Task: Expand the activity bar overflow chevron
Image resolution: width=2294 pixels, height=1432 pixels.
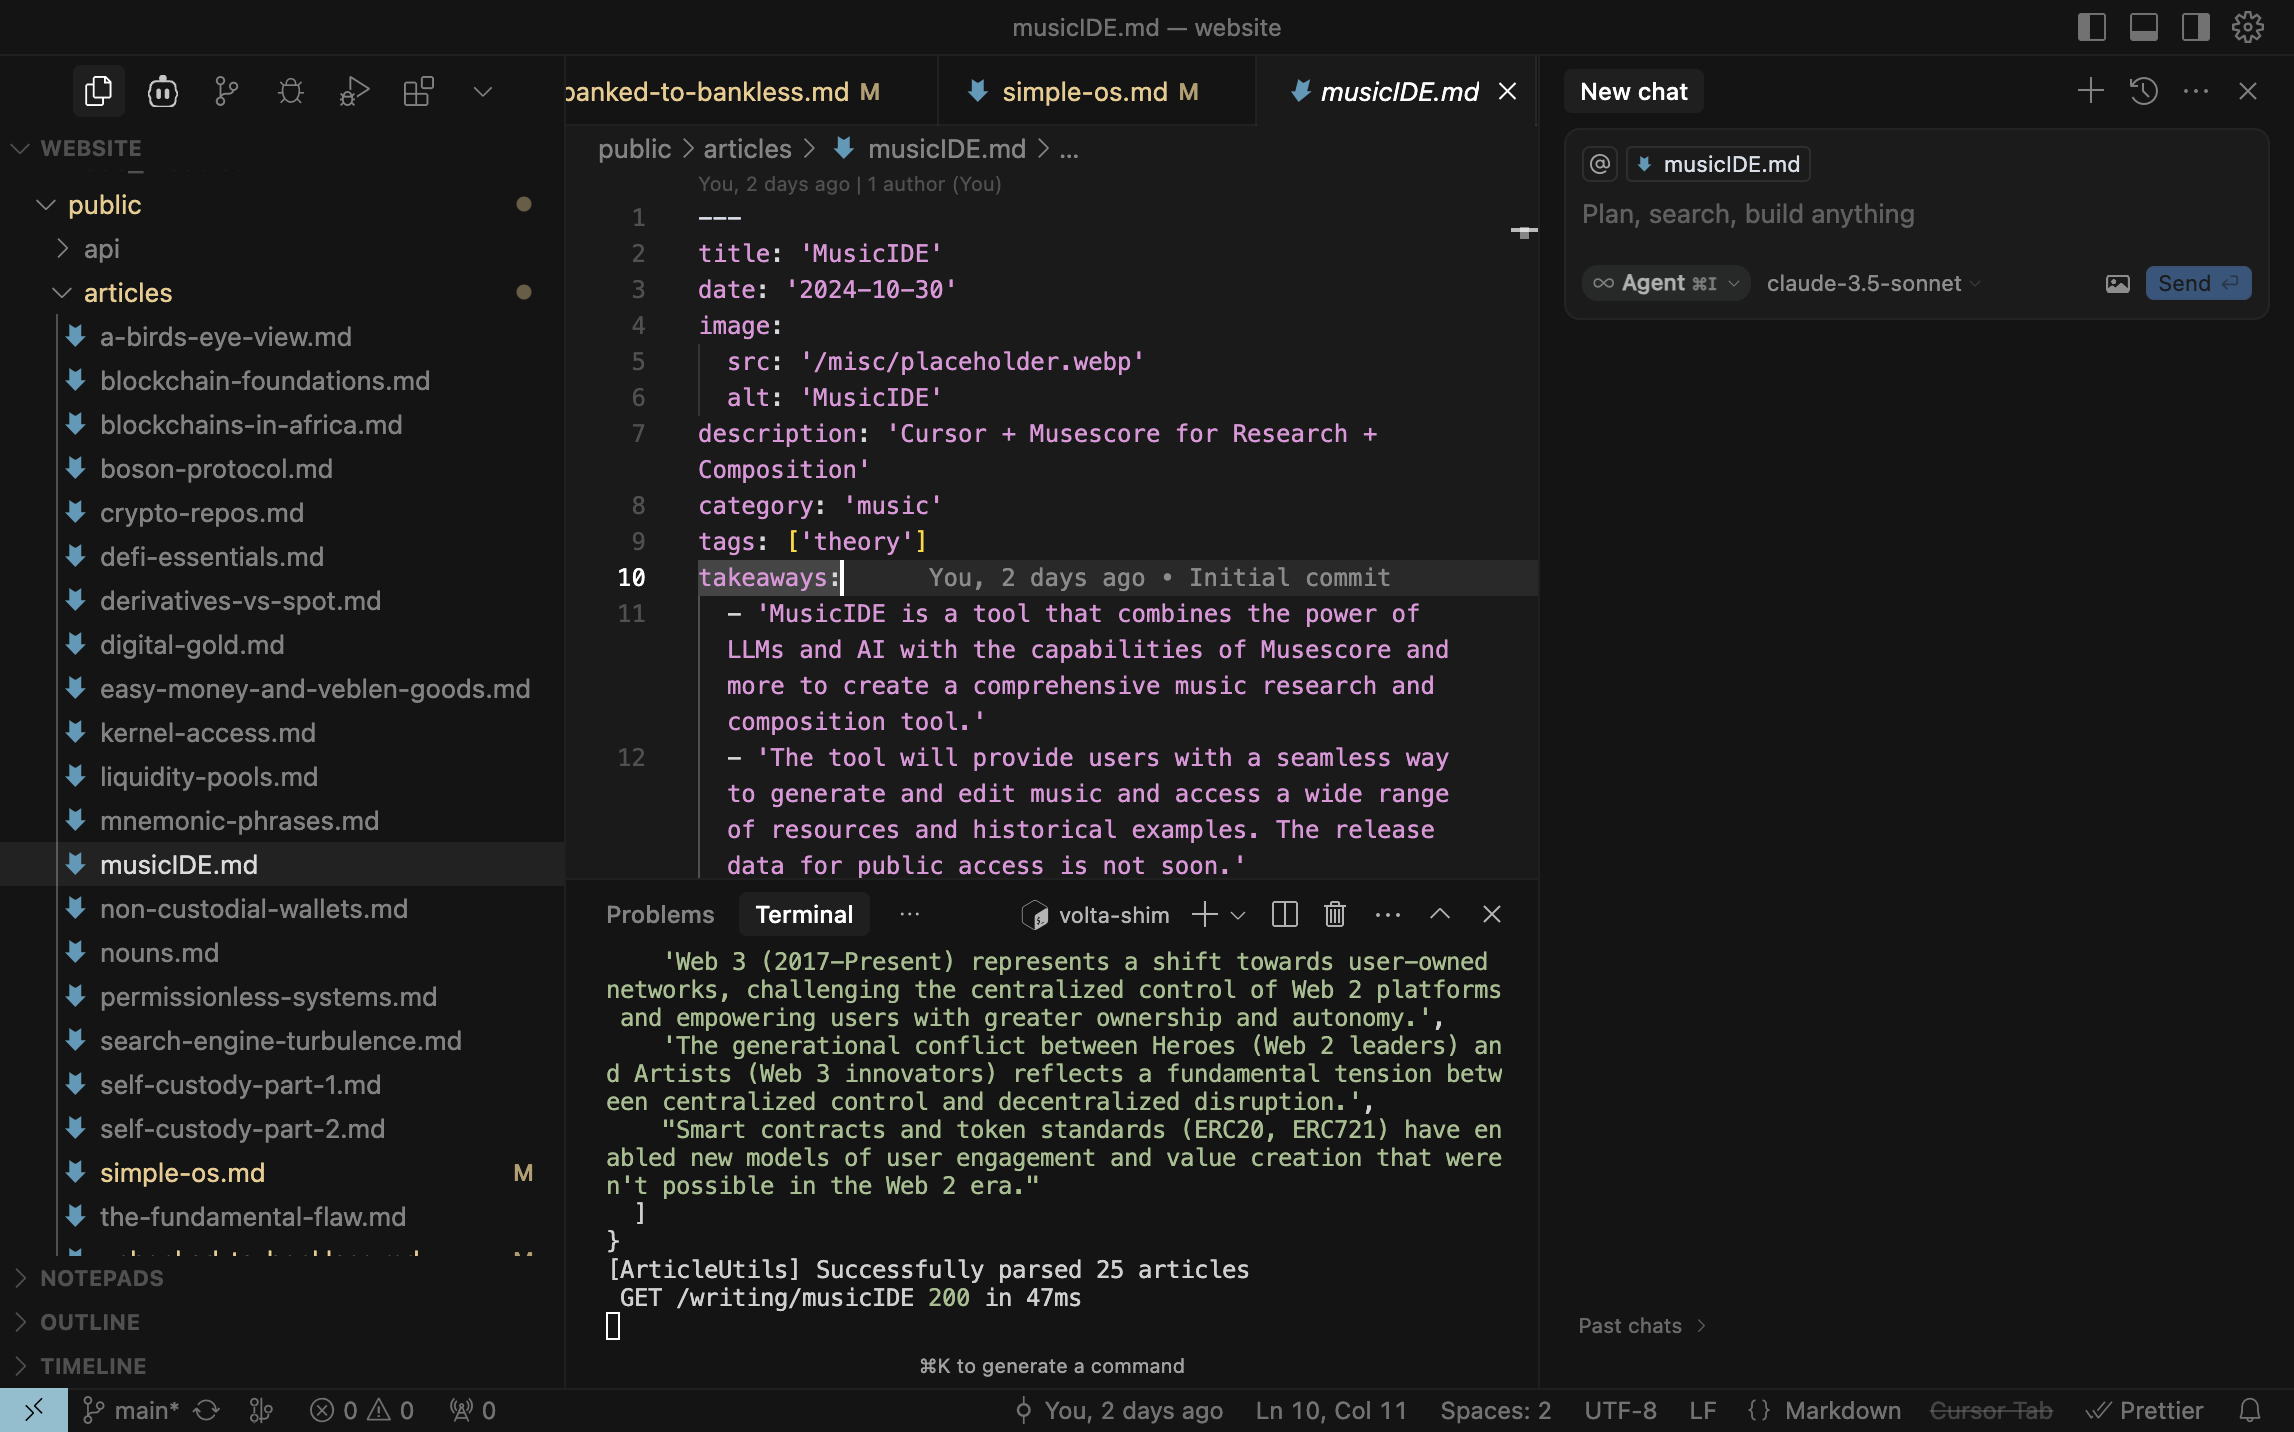Action: pyautogui.click(x=482, y=92)
